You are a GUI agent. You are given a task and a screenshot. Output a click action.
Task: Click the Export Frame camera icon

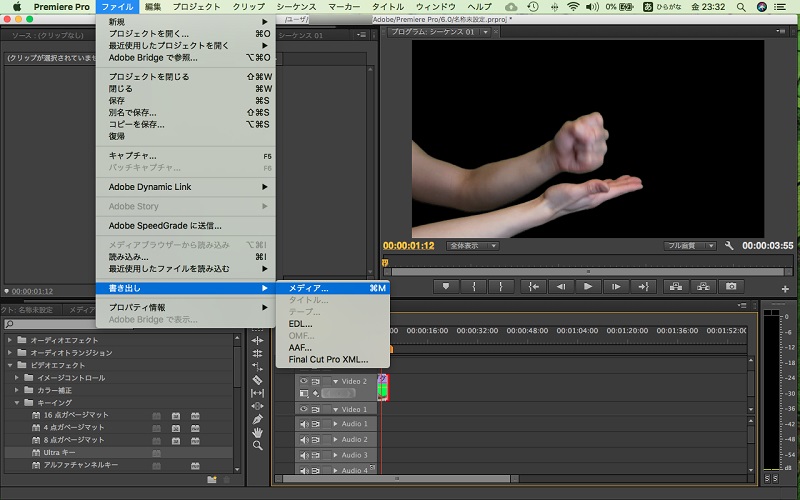pyautogui.click(x=731, y=286)
